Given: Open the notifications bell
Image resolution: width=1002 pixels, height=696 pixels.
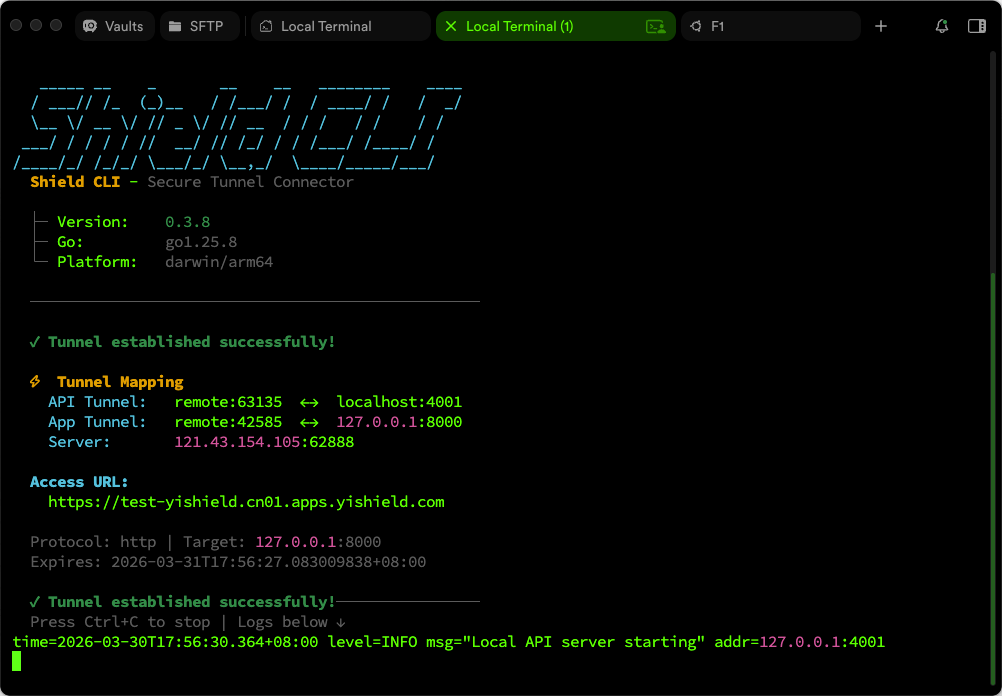Looking at the screenshot, I should tap(941, 26).
